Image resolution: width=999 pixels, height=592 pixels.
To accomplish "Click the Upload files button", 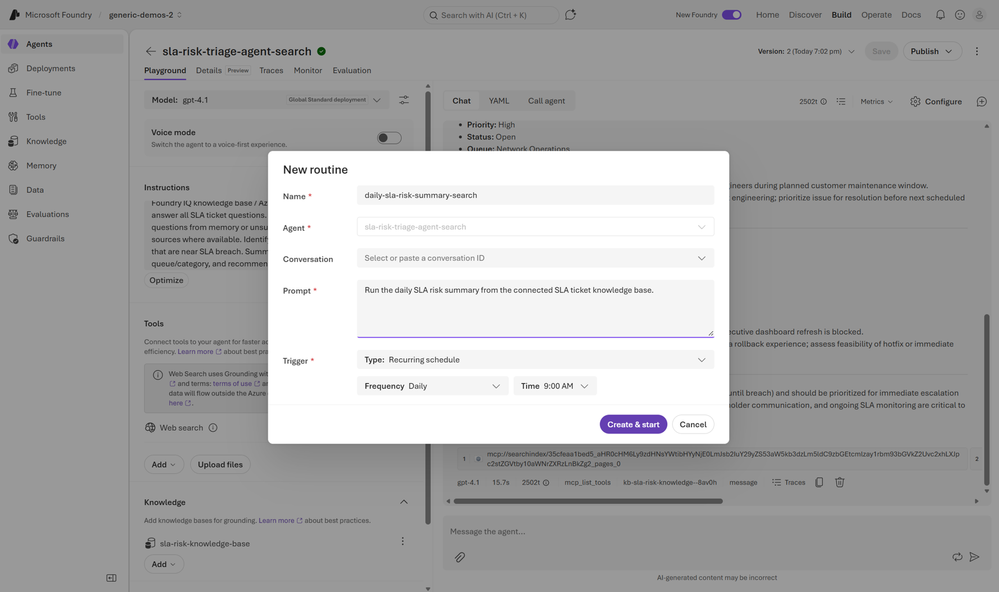I will (220, 465).
